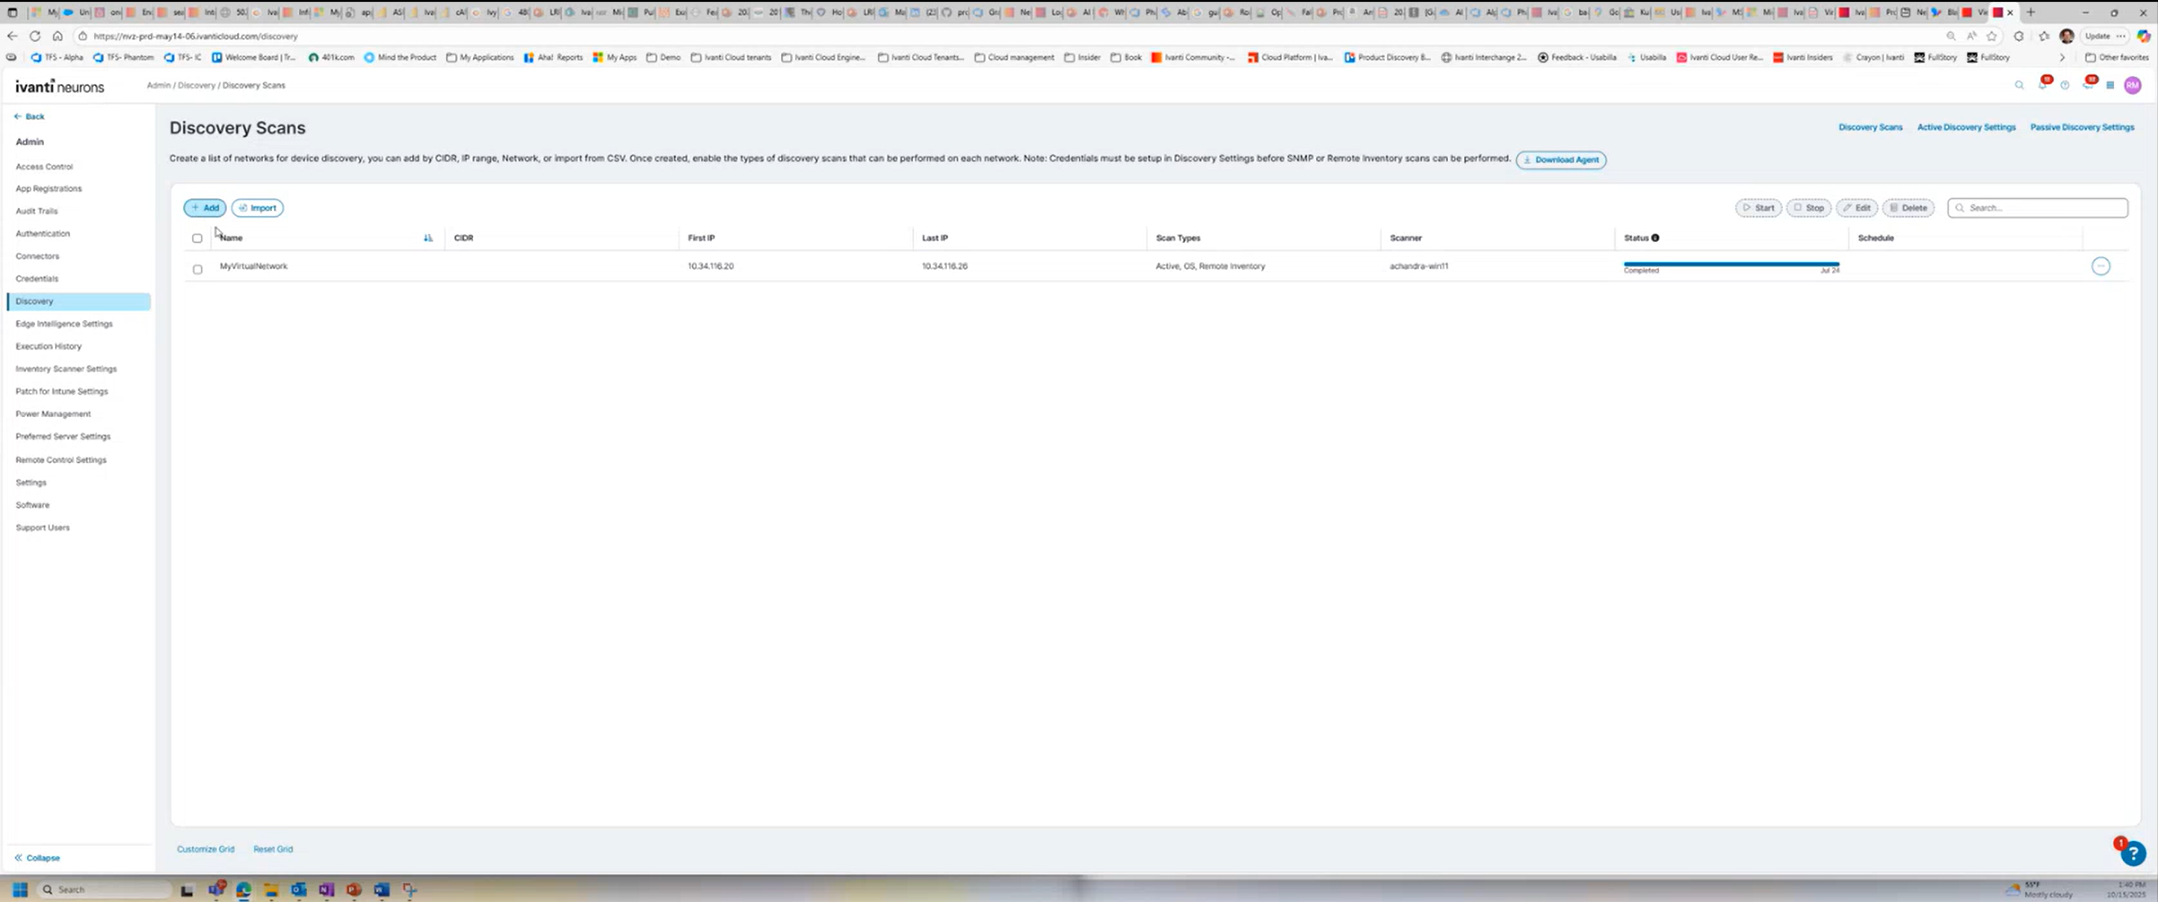The height and width of the screenshot is (902, 2158).
Task: Click the Status column info icon
Action: [1655, 238]
